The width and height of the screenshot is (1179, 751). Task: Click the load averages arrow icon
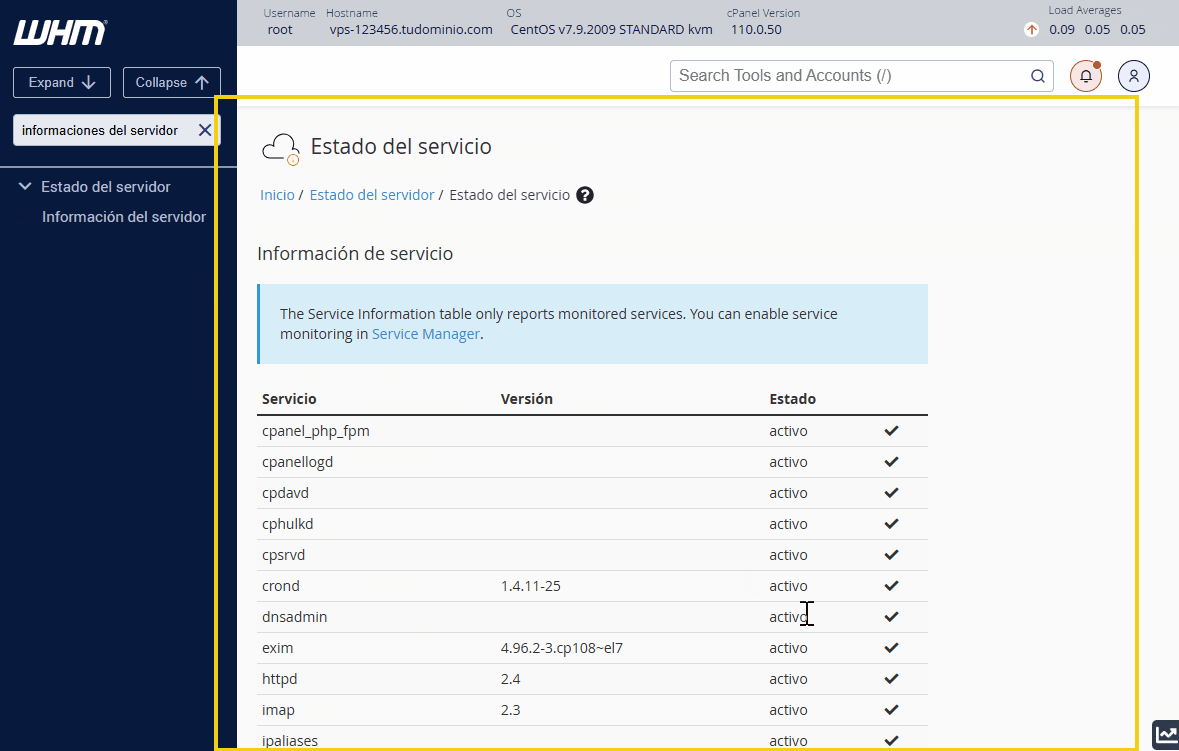point(1031,30)
